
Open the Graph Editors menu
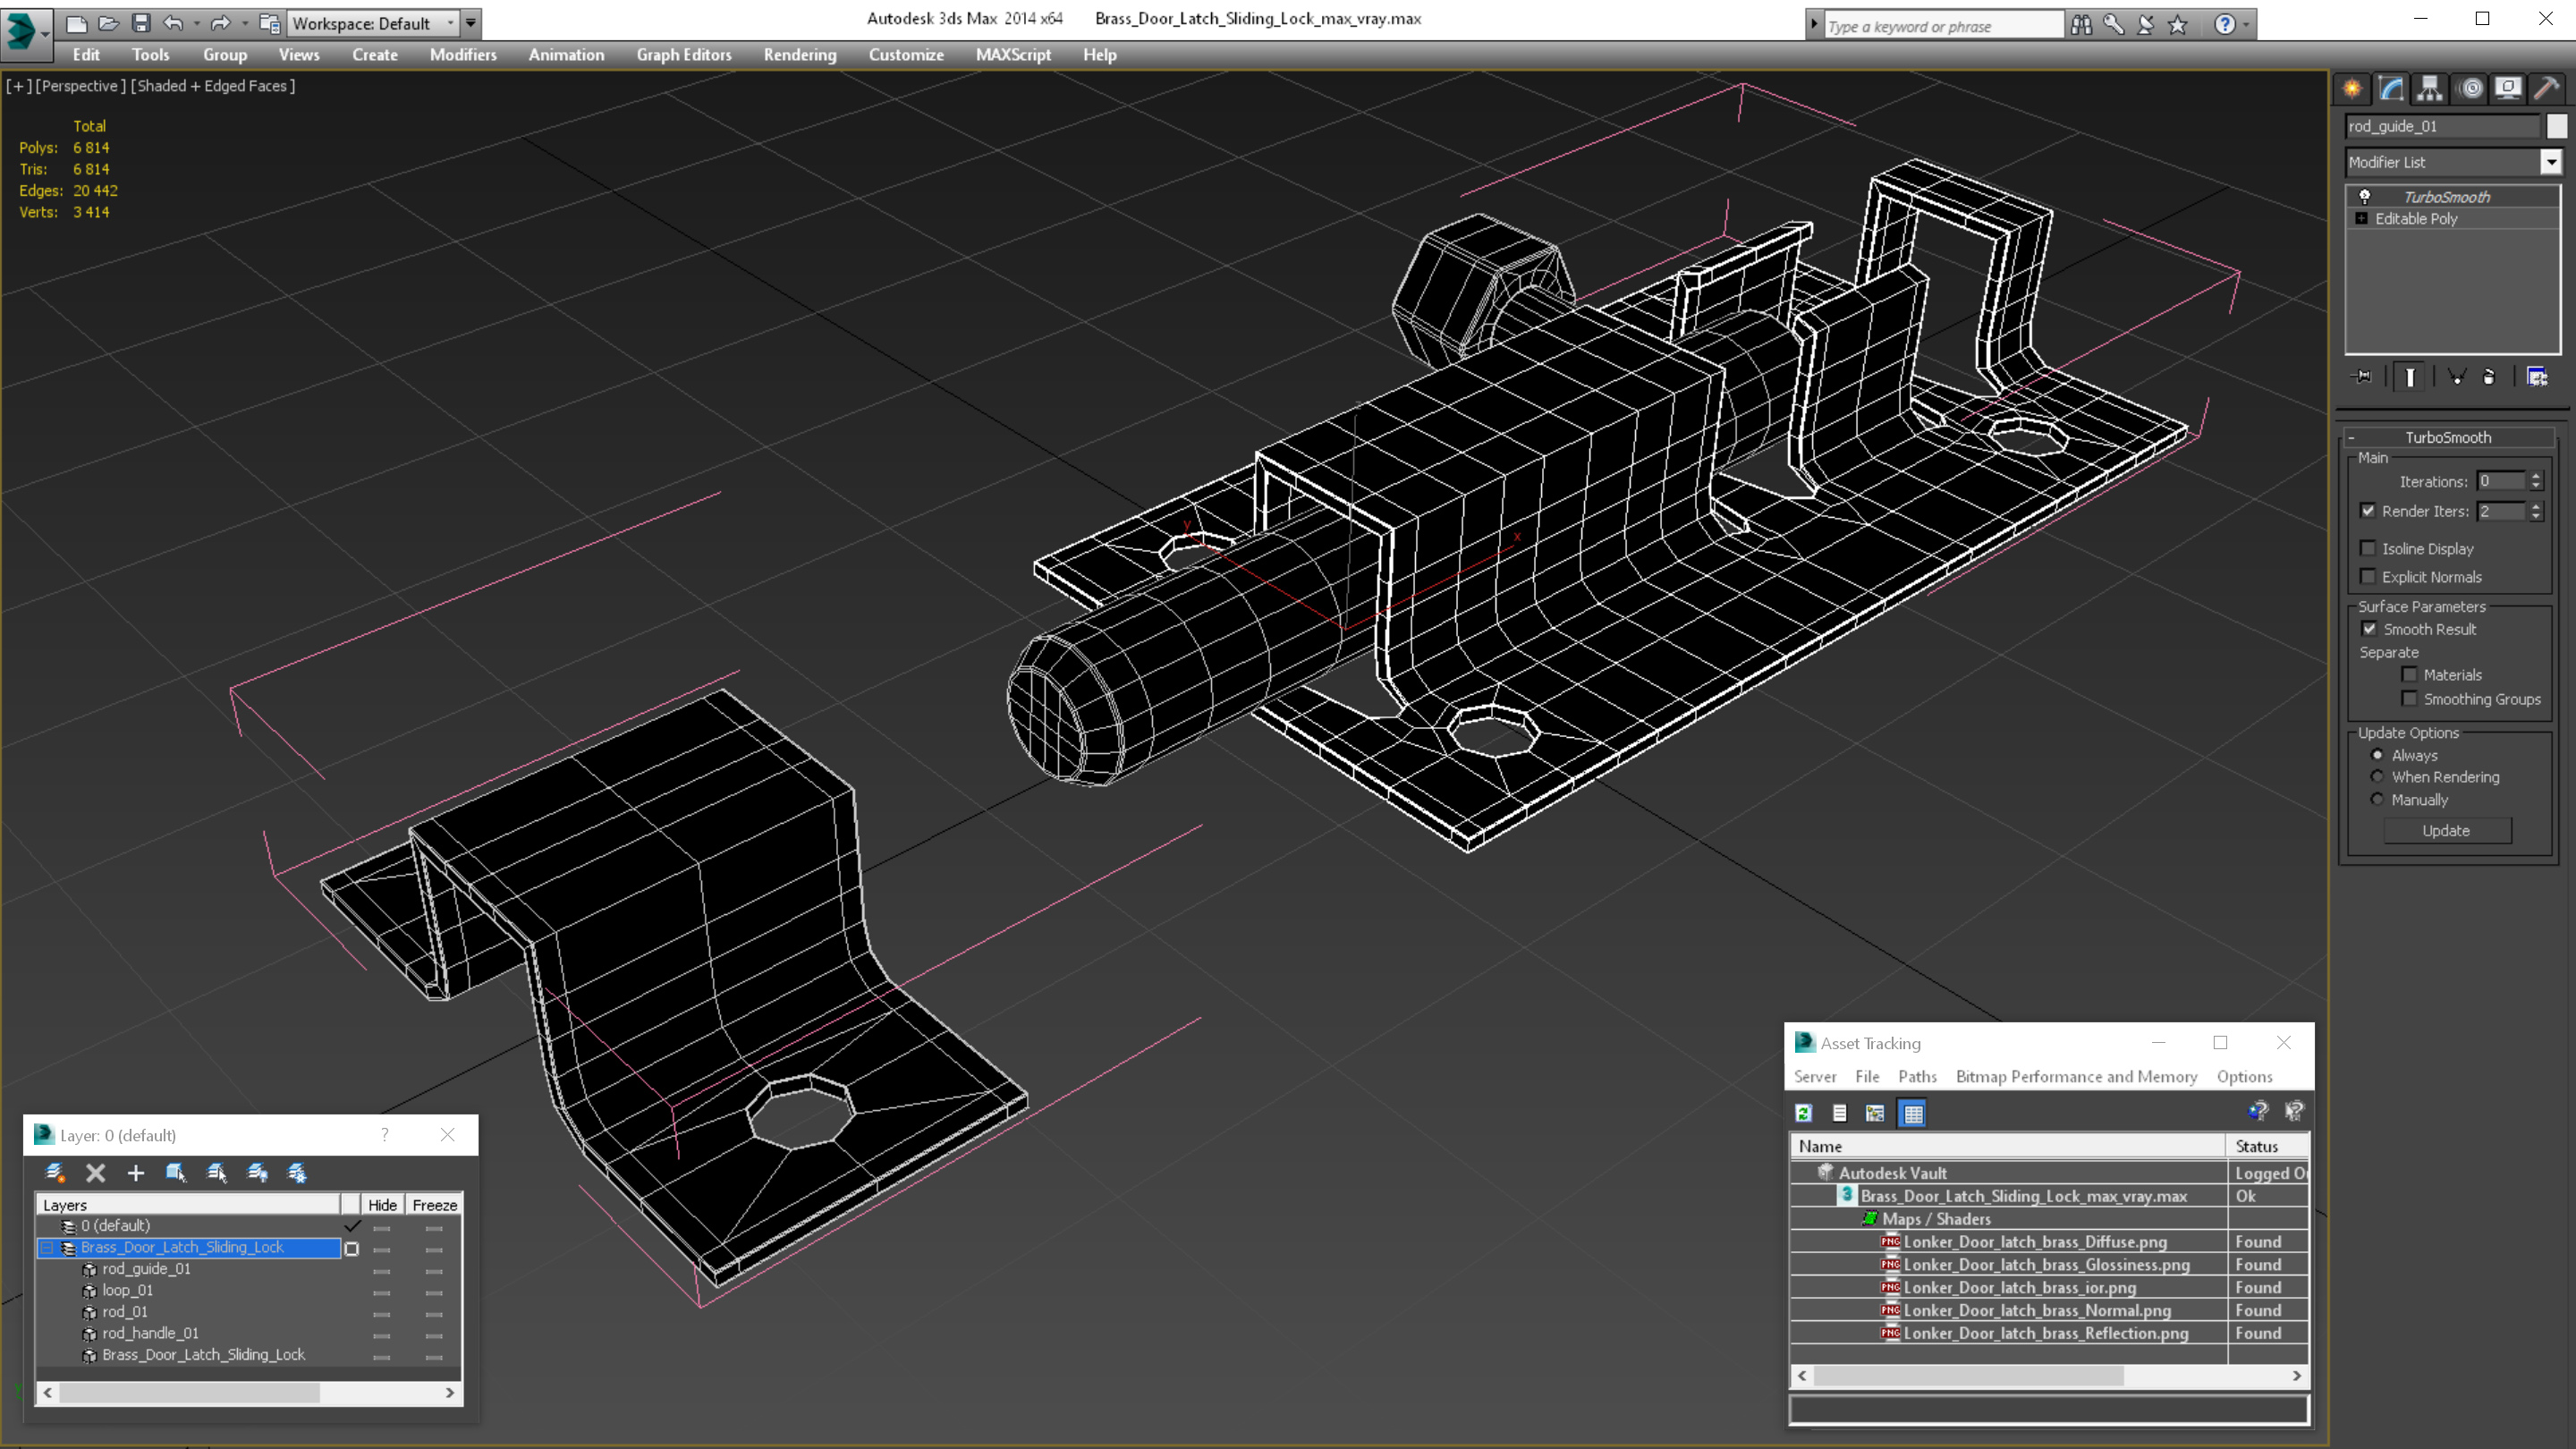[684, 55]
